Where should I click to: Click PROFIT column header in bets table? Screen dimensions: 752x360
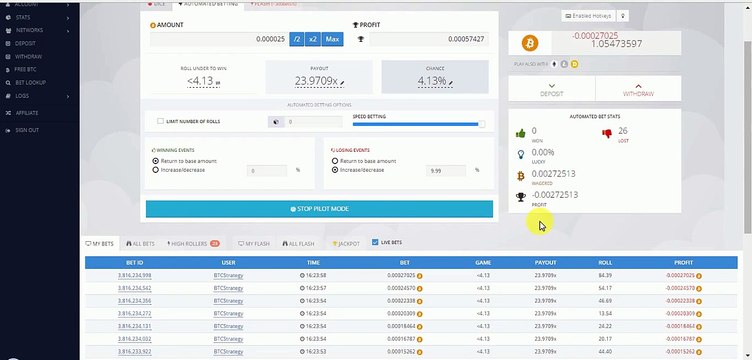point(683,263)
